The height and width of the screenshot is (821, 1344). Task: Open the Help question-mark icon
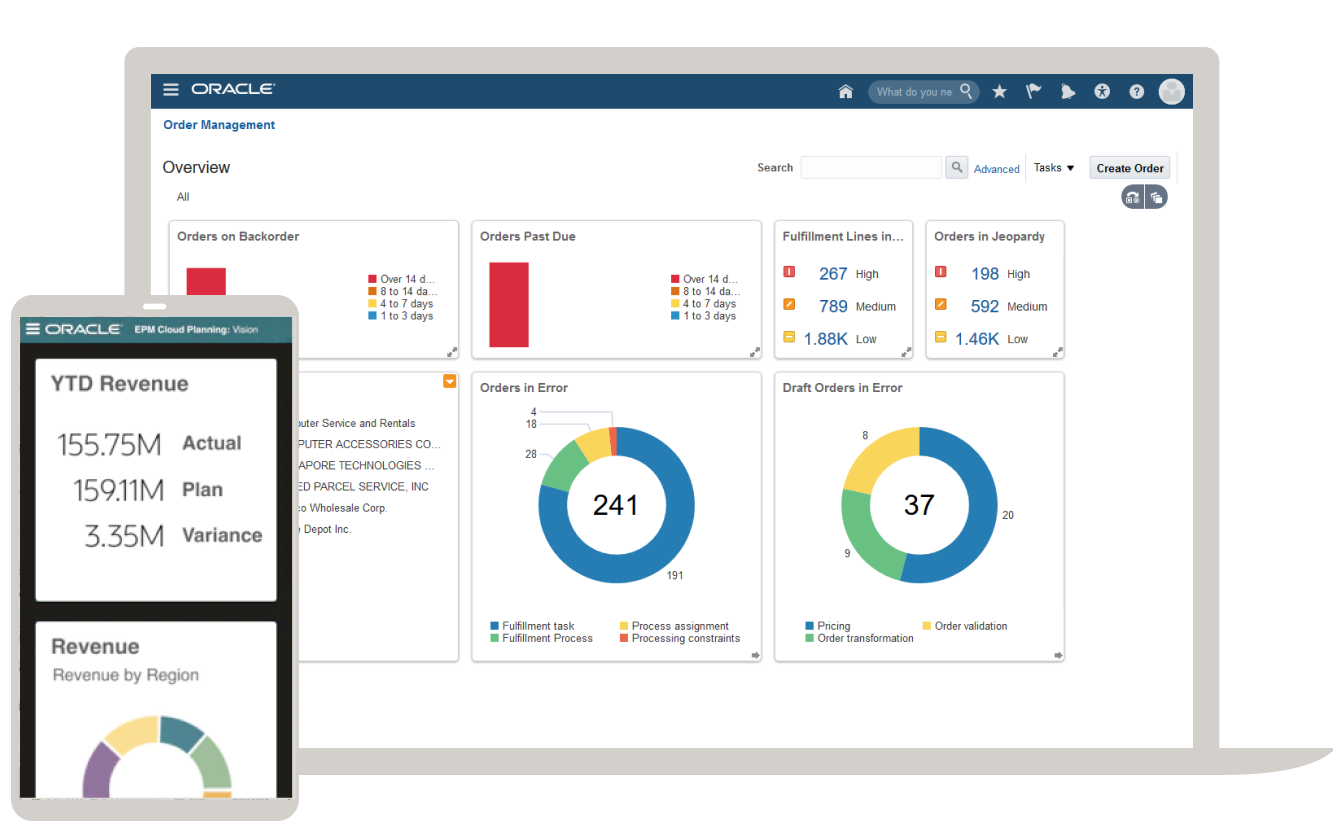[1136, 91]
